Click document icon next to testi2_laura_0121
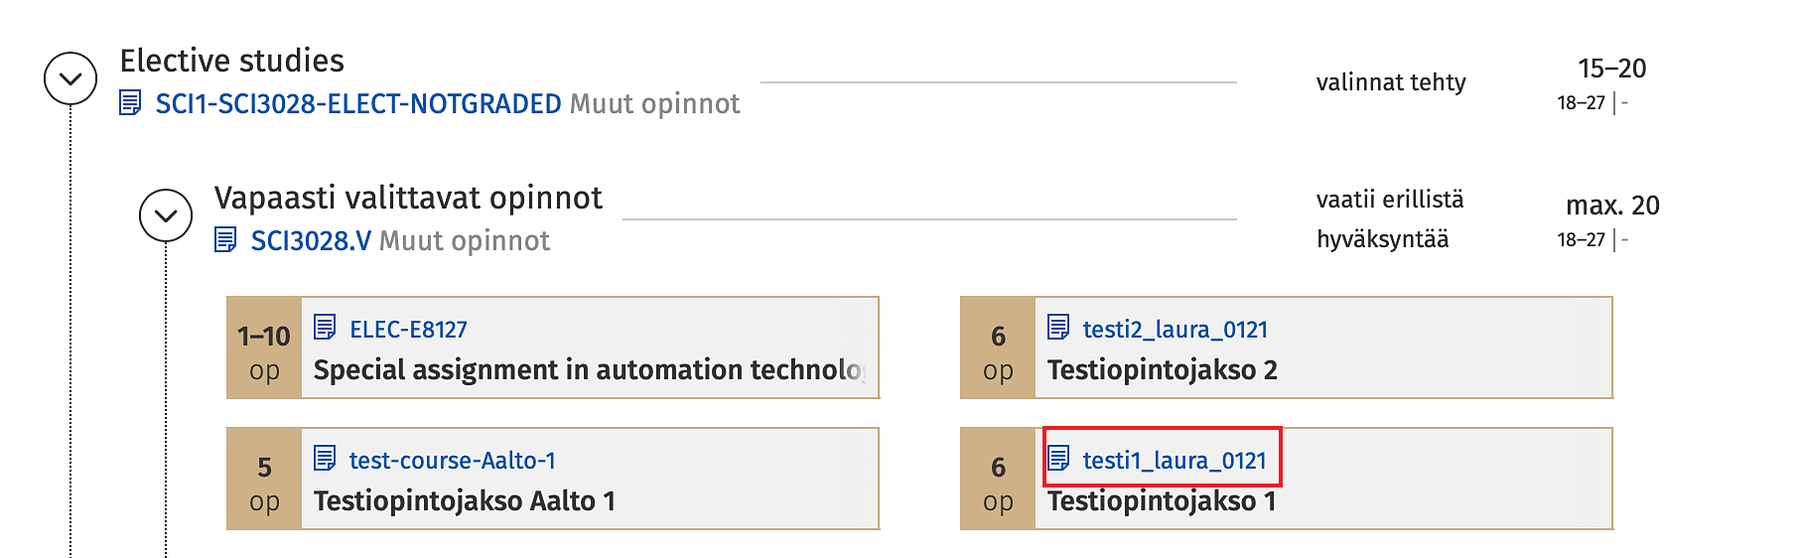The height and width of the screenshot is (558, 1800). [1058, 327]
